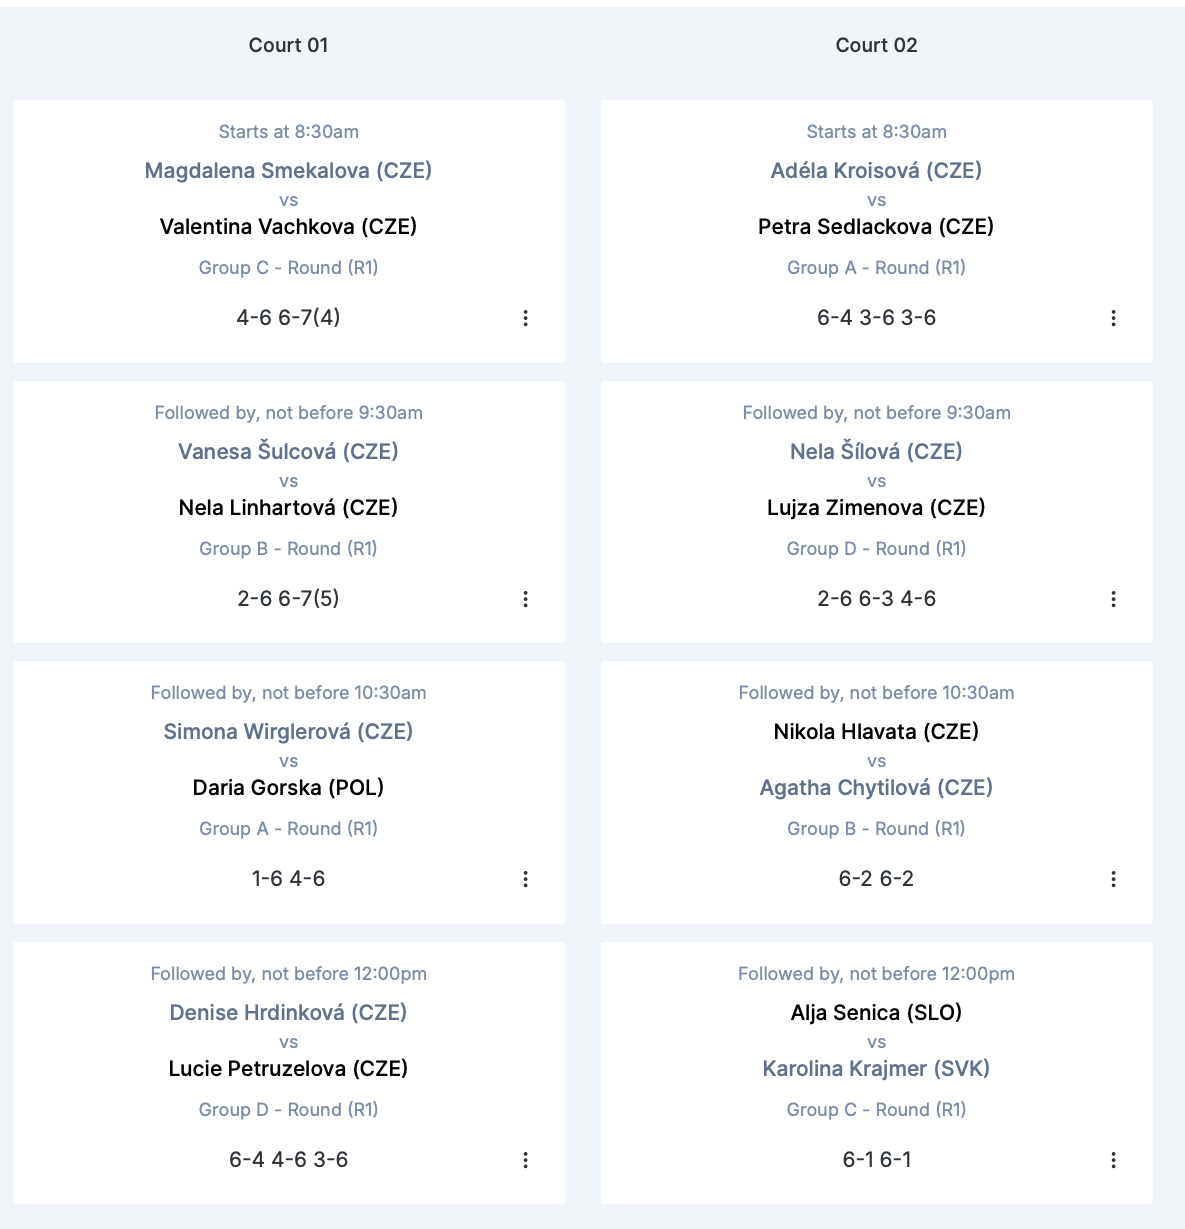Image resolution: width=1185 pixels, height=1229 pixels.
Task: Click Petra Sedlackova (CZE) name
Action: pos(876,227)
